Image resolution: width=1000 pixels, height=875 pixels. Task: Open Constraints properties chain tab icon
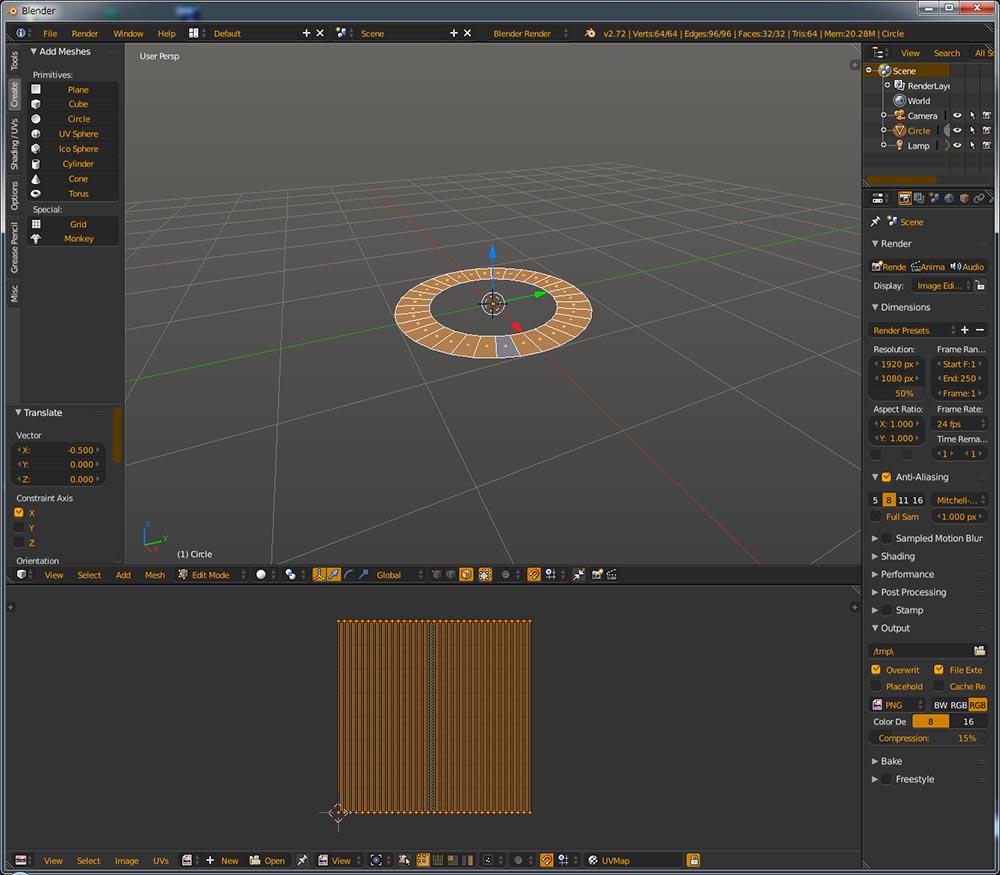coord(978,198)
